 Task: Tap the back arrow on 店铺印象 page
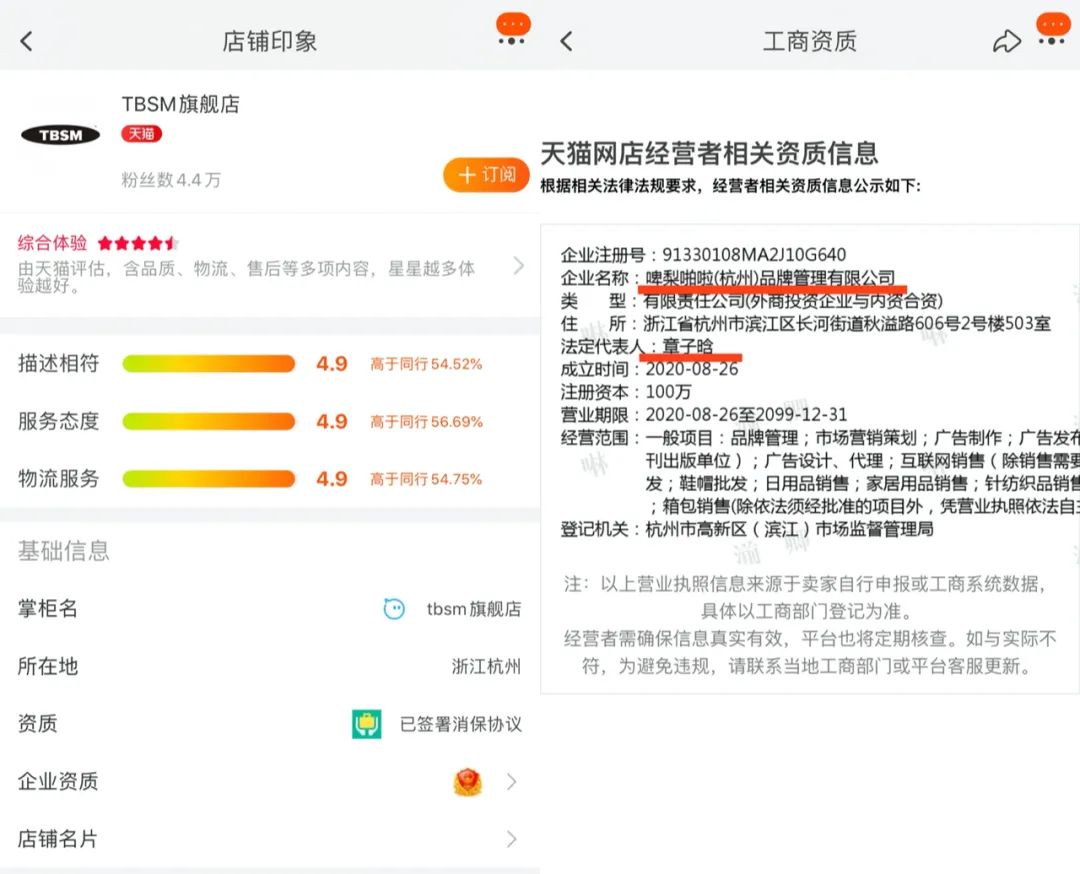[x=27, y=41]
